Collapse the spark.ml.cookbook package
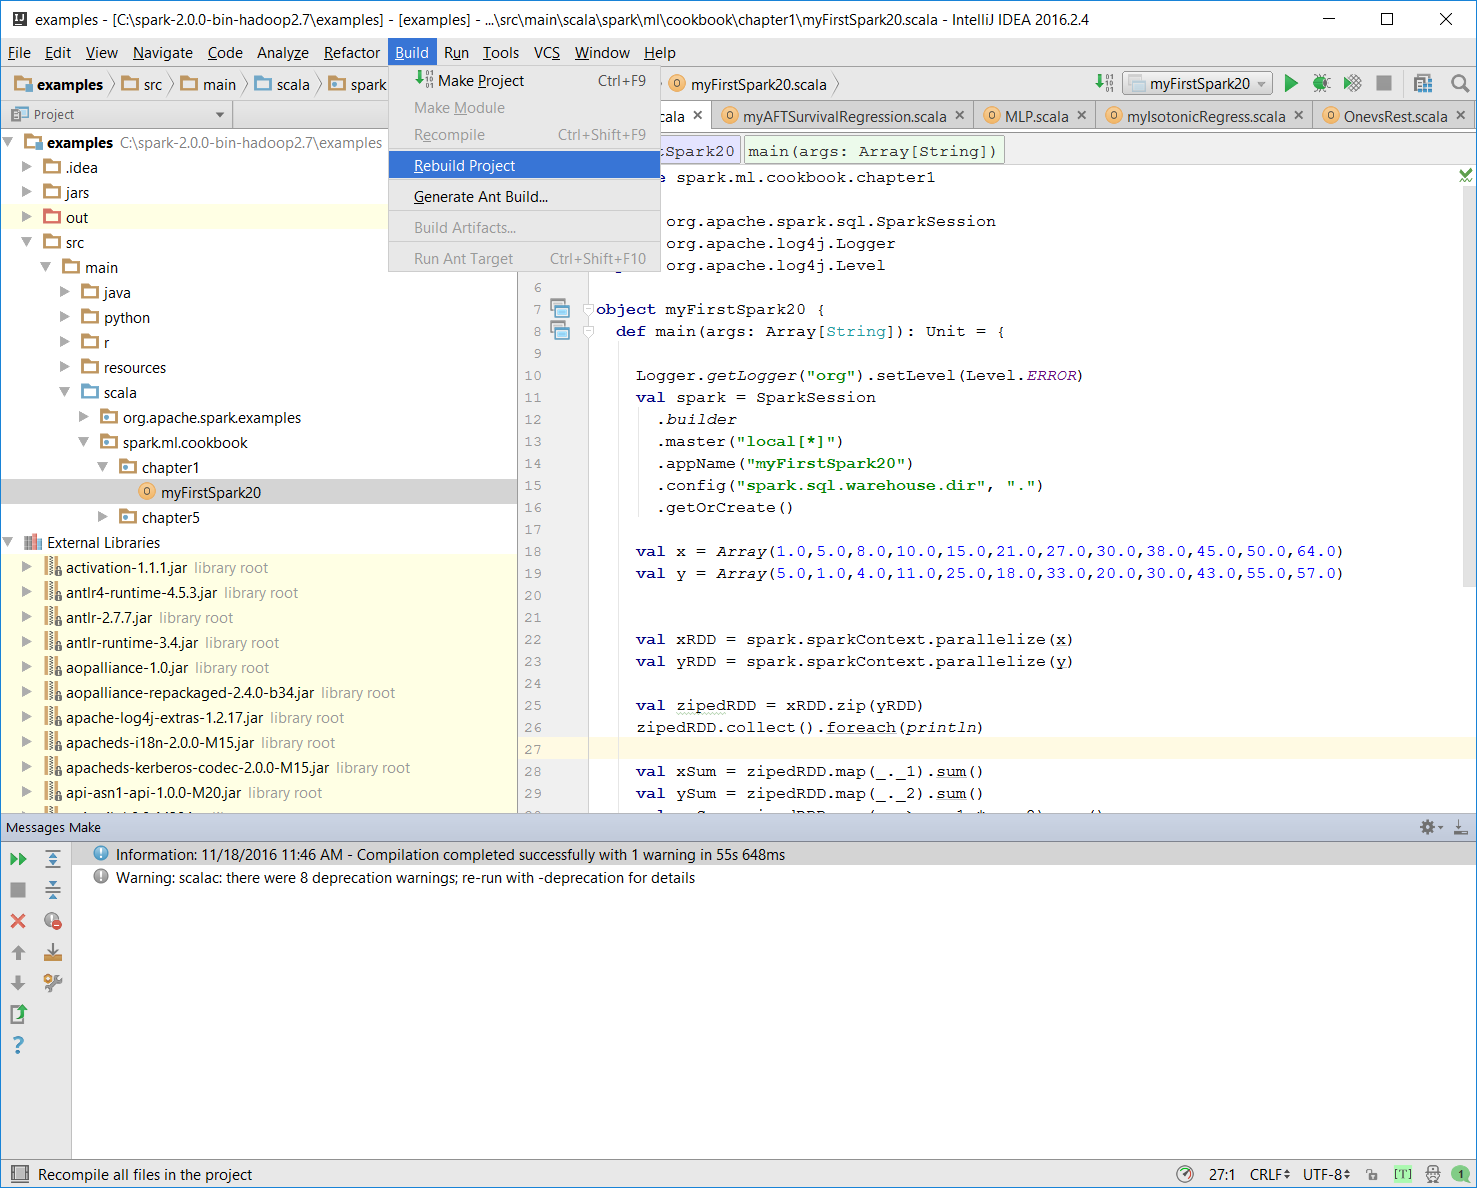Image resolution: width=1477 pixels, height=1188 pixels. [x=83, y=442]
